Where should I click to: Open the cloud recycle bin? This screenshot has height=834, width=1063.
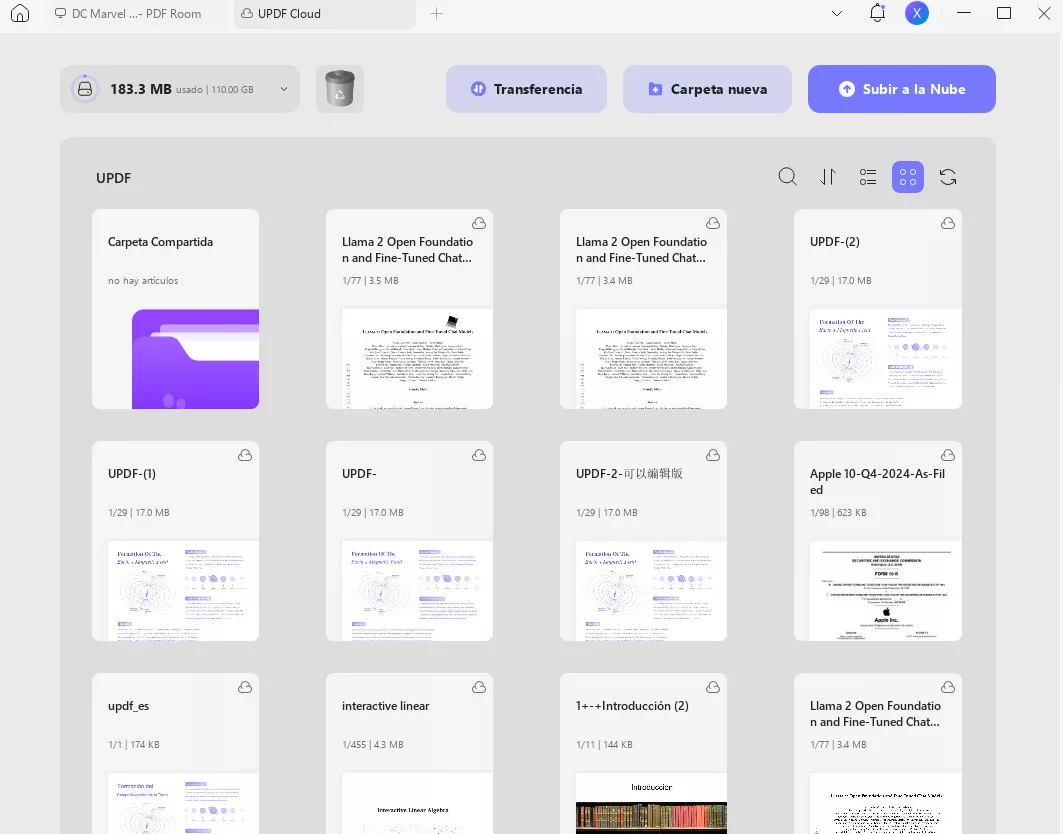(x=340, y=89)
